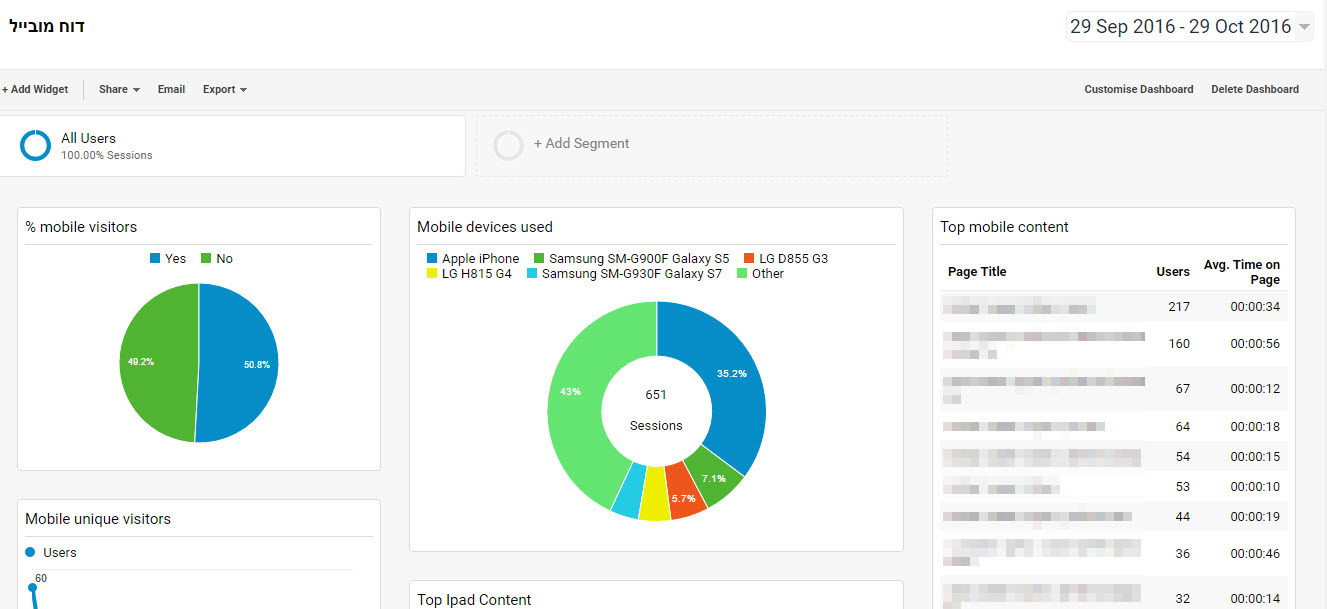Click the Mobile unique visitors widget title

pyautogui.click(x=98, y=519)
